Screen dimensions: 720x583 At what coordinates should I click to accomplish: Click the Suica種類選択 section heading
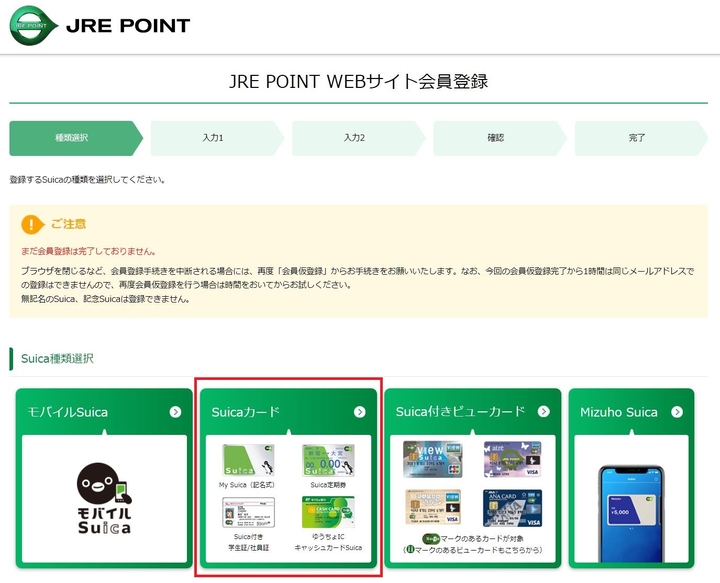(x=57, y=359)
